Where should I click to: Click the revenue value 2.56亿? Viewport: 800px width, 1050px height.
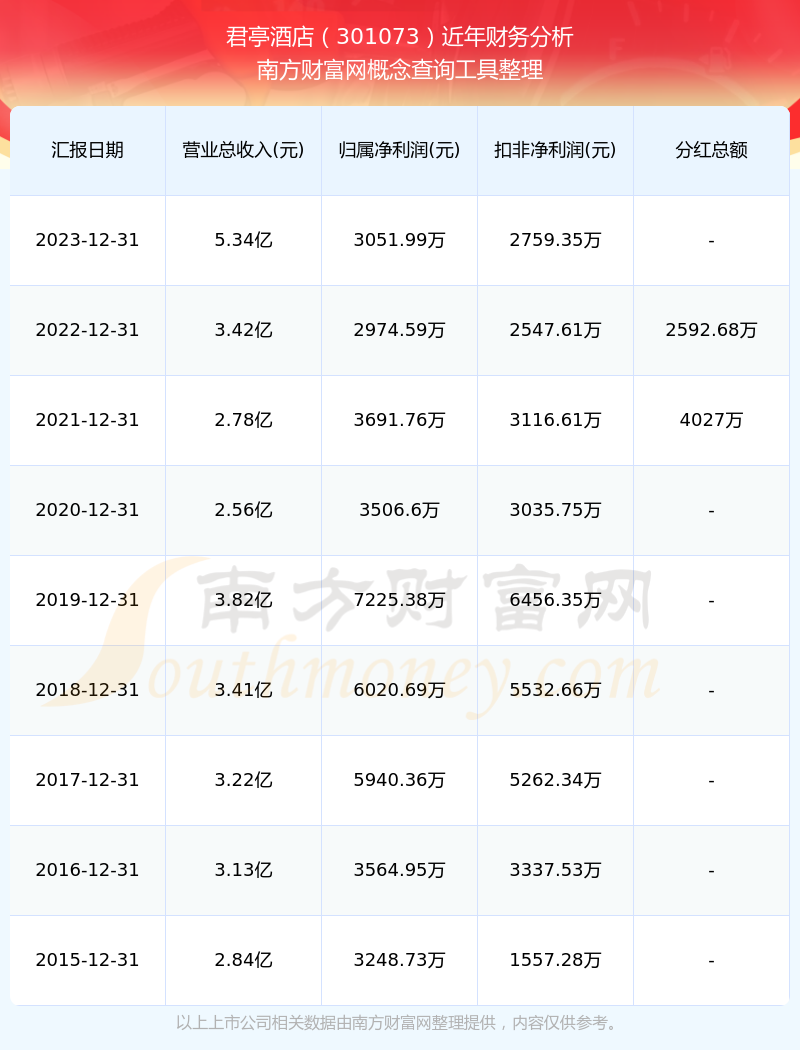pyautogui.click(x=244, y=510)
